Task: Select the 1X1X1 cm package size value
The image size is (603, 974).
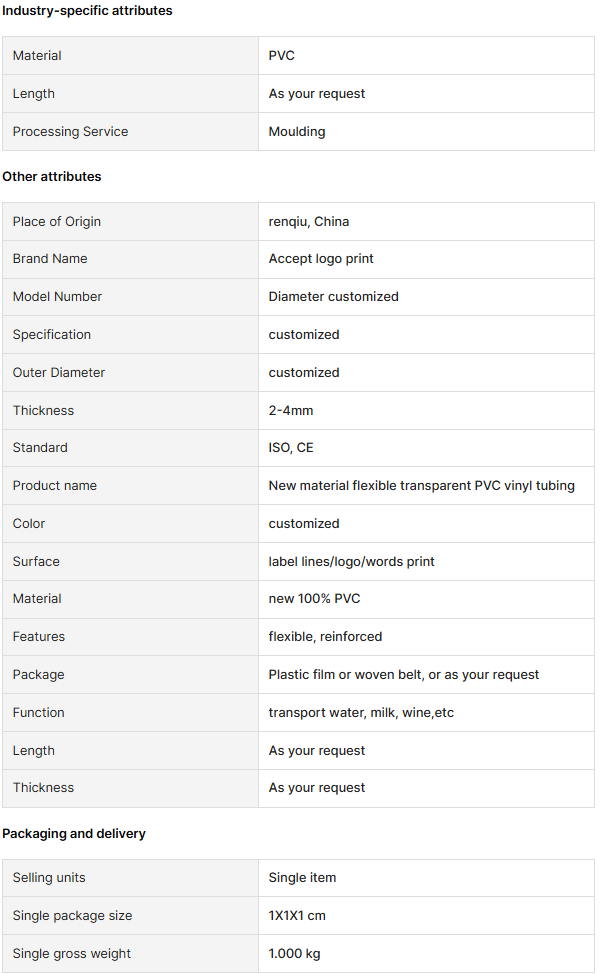Action: click(x=297, y=916)
